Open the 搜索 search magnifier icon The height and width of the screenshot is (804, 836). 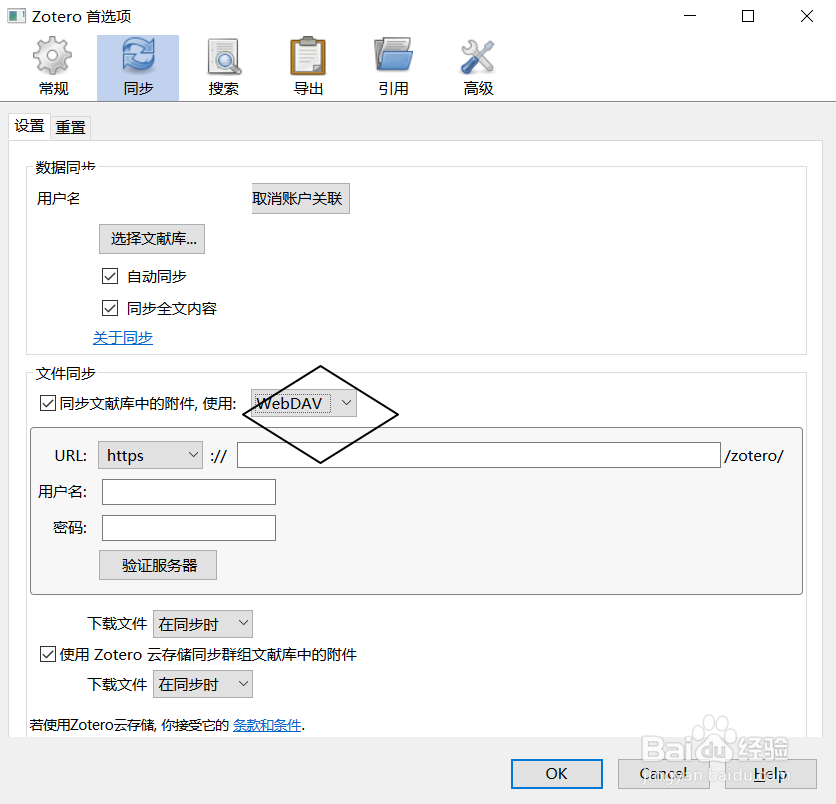pos(223,56)
